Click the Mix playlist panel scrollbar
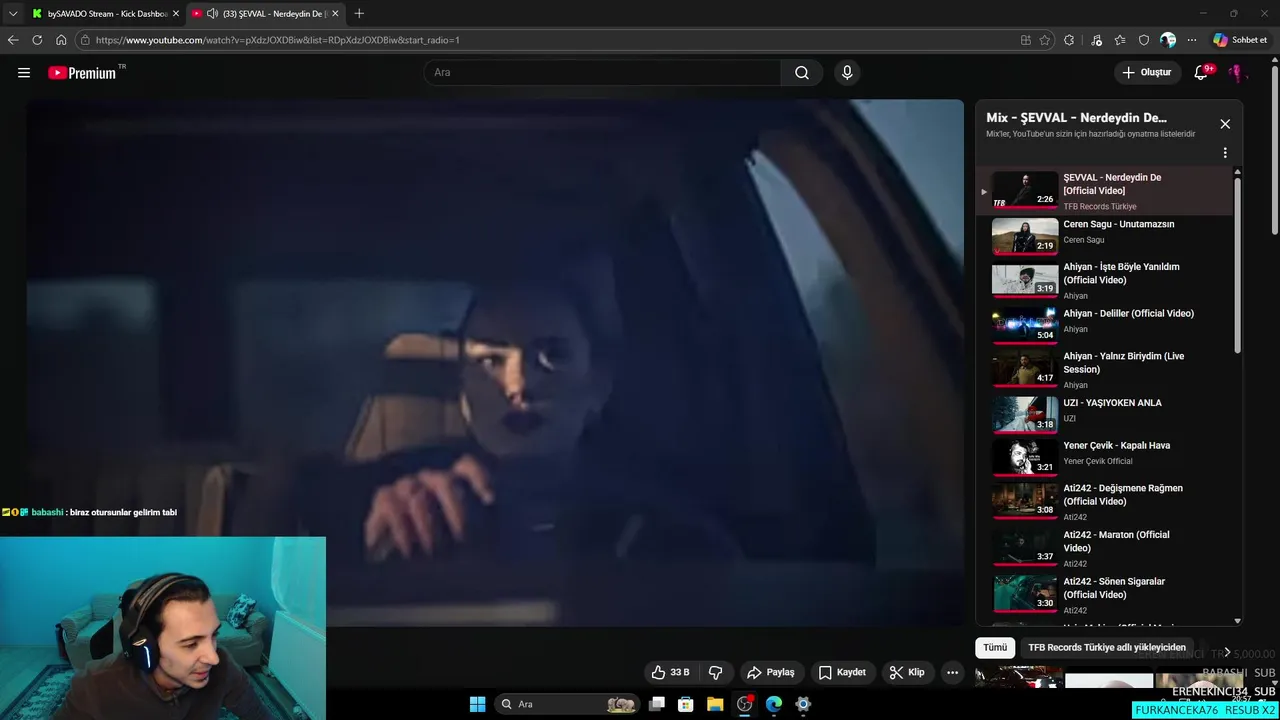Viewport: 1280px width, 720px height. (x=1238, y=265)
